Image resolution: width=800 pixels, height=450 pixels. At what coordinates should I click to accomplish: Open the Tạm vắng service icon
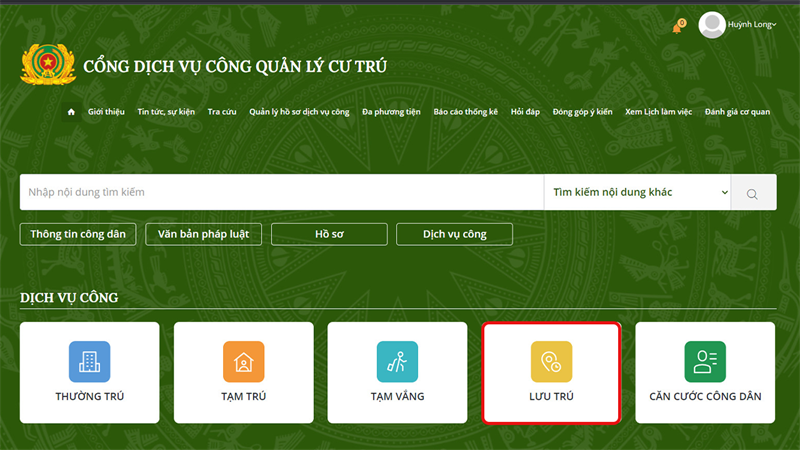point(397,362)
